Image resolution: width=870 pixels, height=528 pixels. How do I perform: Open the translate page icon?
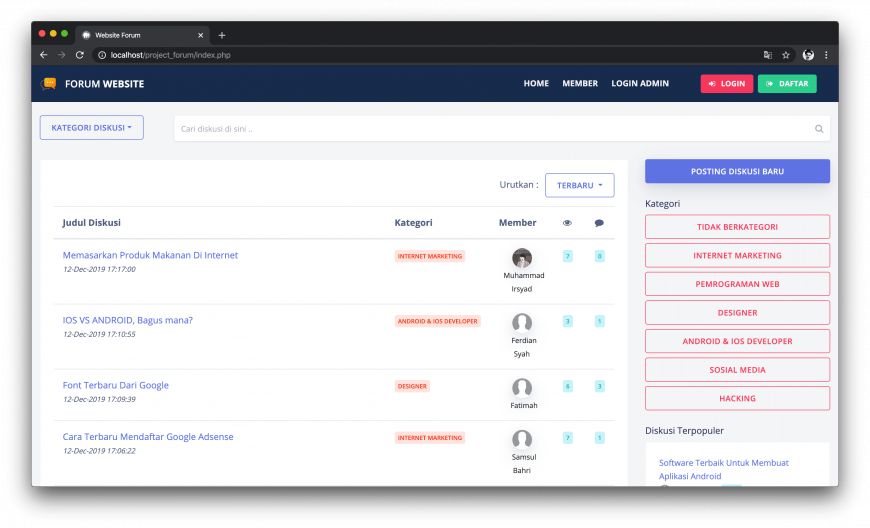pyautogui.click(x=768, y=55)
